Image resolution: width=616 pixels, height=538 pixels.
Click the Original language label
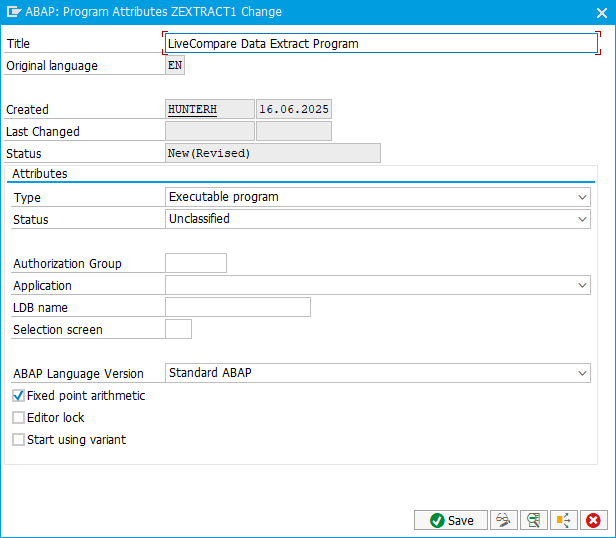coord(52,66)
